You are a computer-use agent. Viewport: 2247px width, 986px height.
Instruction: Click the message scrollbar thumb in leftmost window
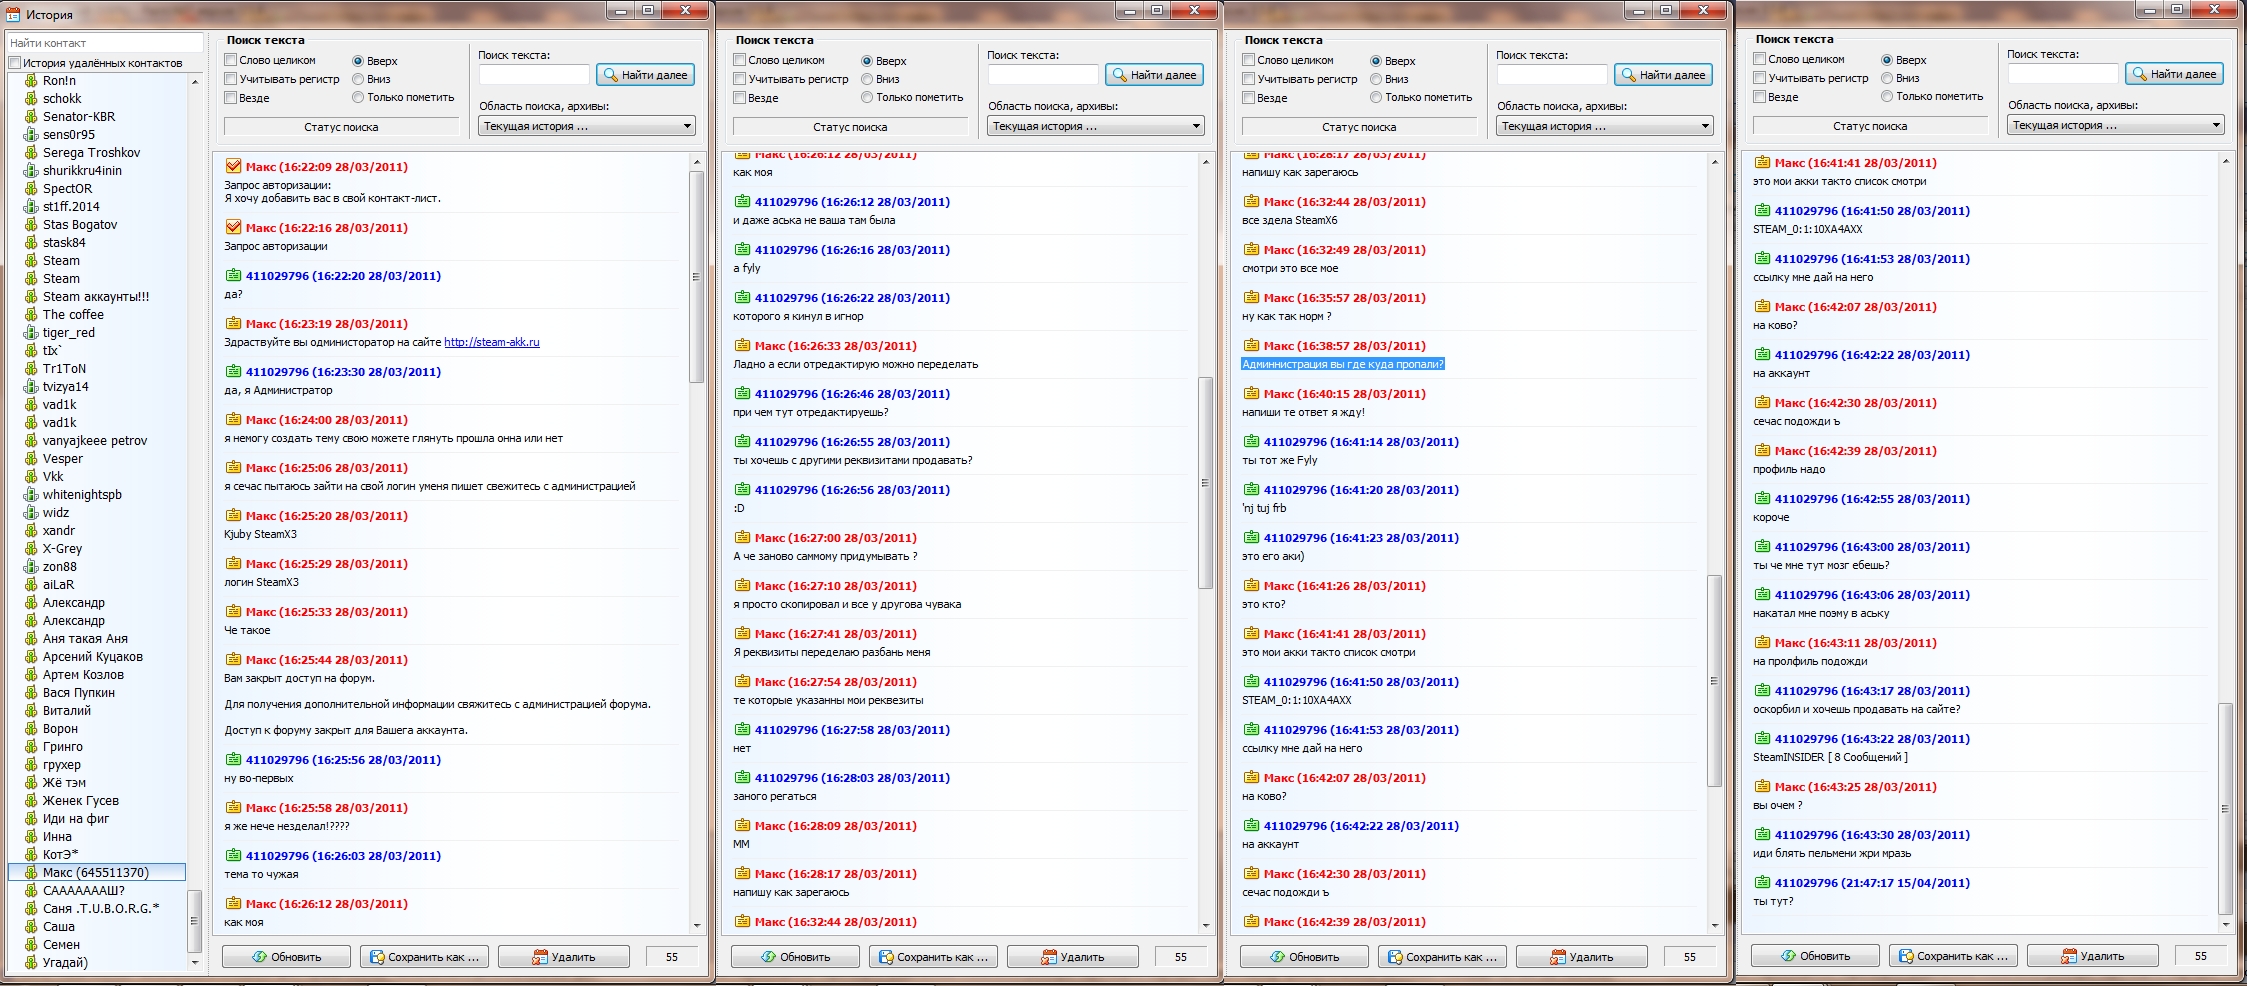[697, 276]
